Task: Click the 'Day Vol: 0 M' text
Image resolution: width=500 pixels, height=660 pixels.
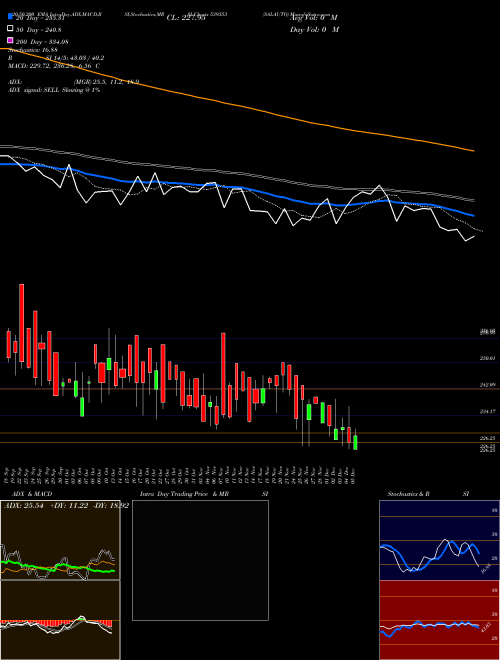Action: coord(314,29)
